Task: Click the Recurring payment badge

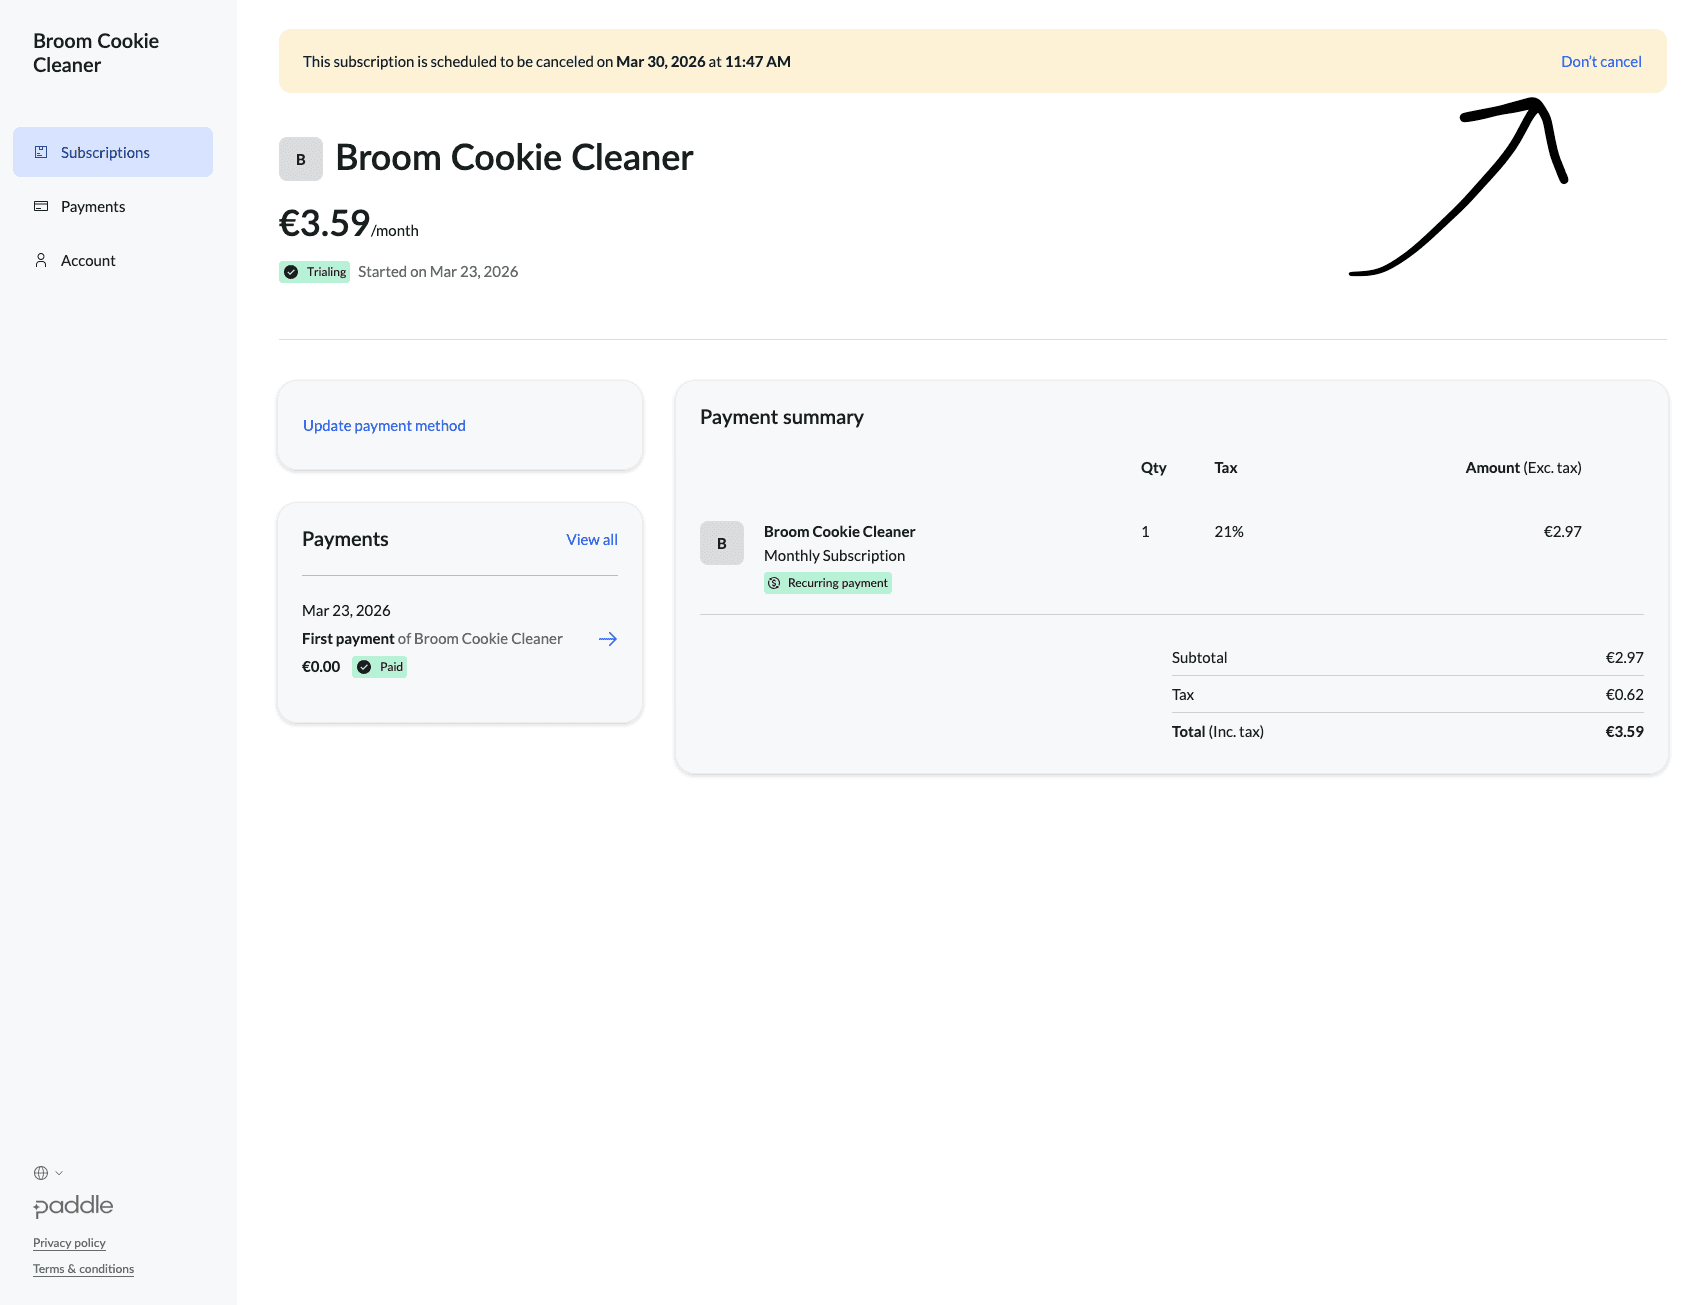Action: [827, 583]
